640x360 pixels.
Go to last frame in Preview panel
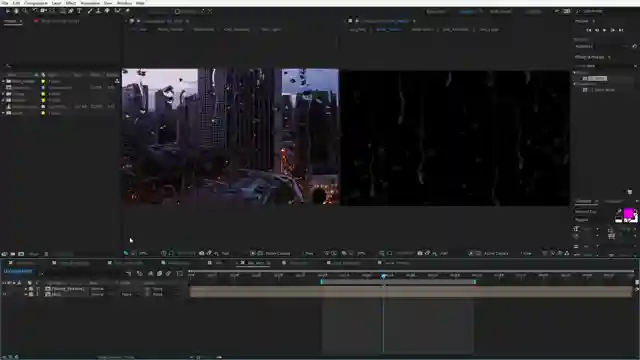[621, 30]
